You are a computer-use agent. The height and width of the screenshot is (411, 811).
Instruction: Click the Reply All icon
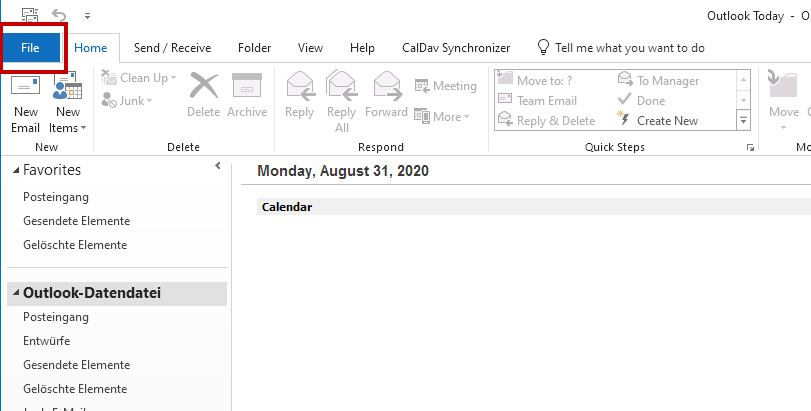point(341,86)
